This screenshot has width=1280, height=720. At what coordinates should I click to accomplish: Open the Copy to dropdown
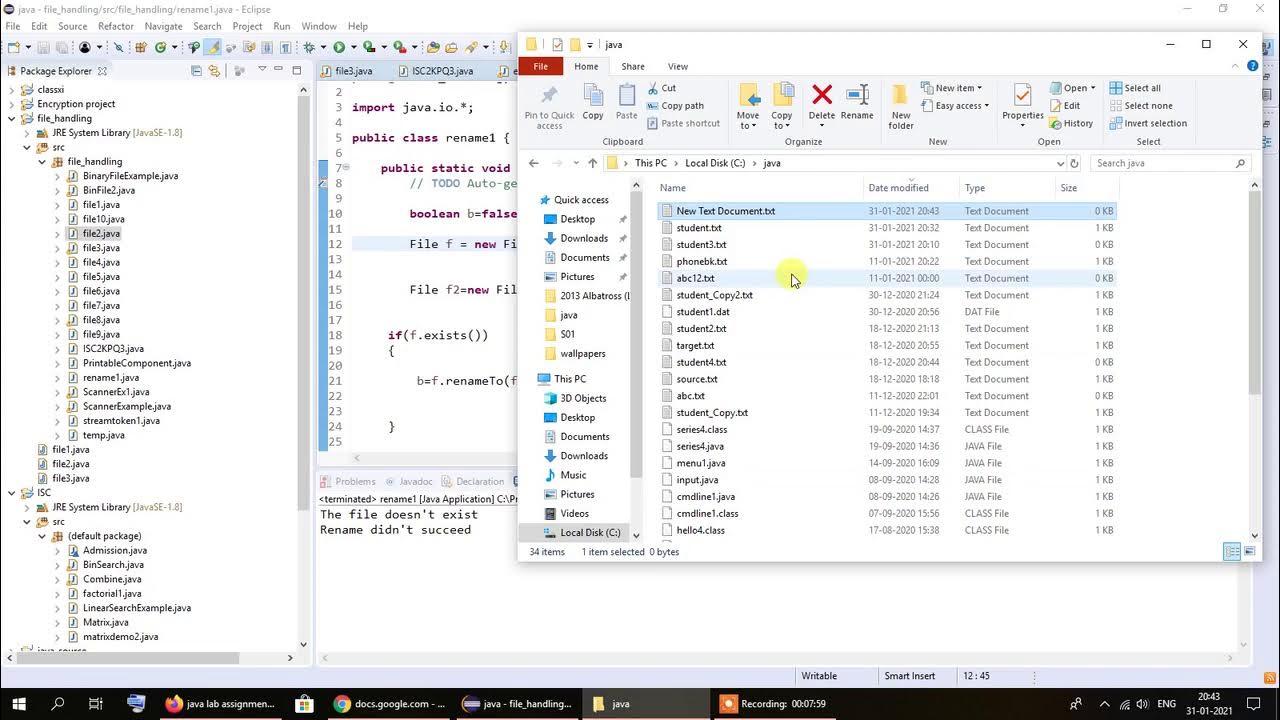782,107
